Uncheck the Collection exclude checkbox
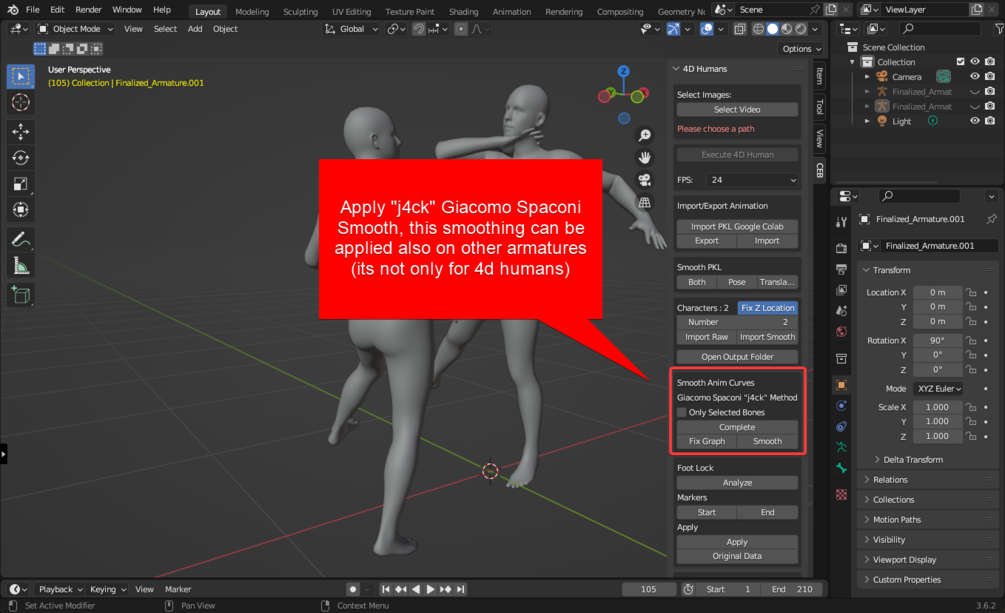 point(960,62)
